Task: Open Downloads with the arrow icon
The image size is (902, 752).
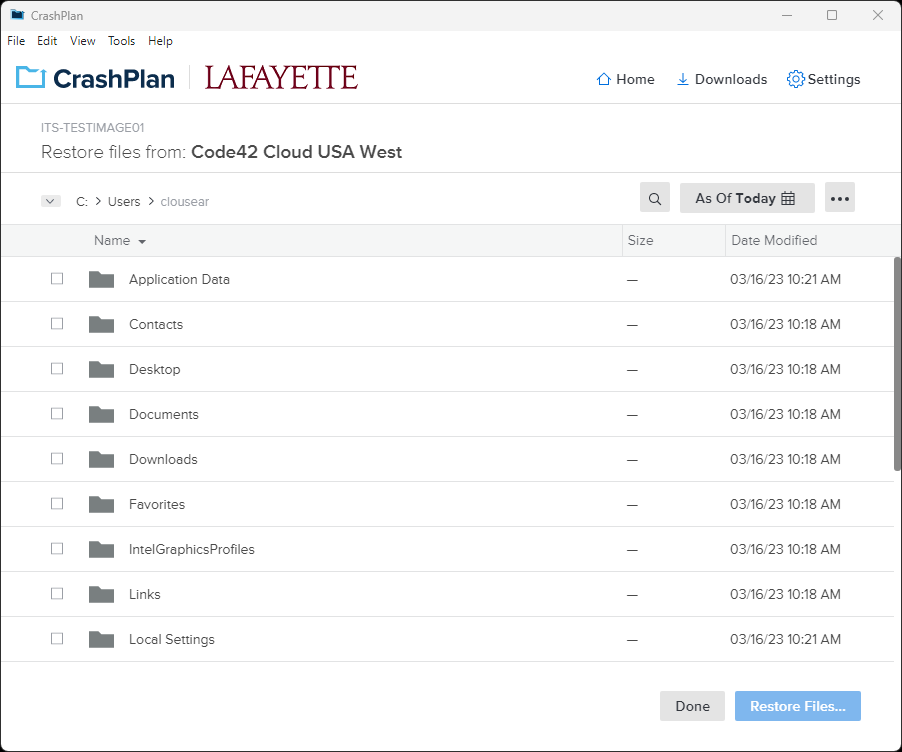Action: 682,79
